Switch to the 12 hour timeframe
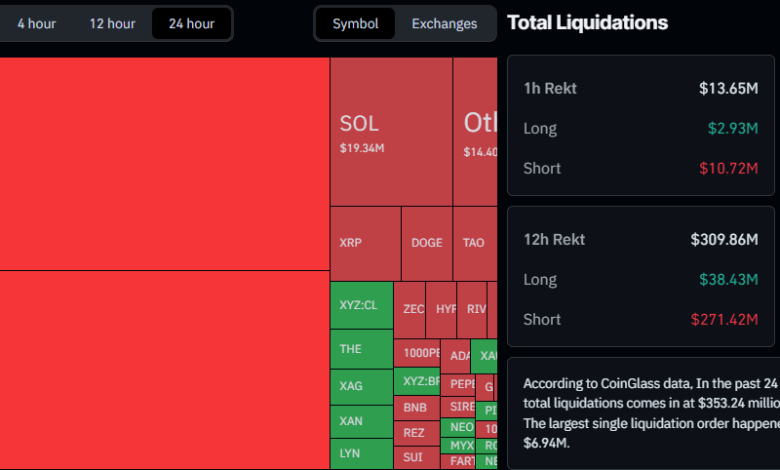Screen dimensions: 780x470 pos(112,24)
